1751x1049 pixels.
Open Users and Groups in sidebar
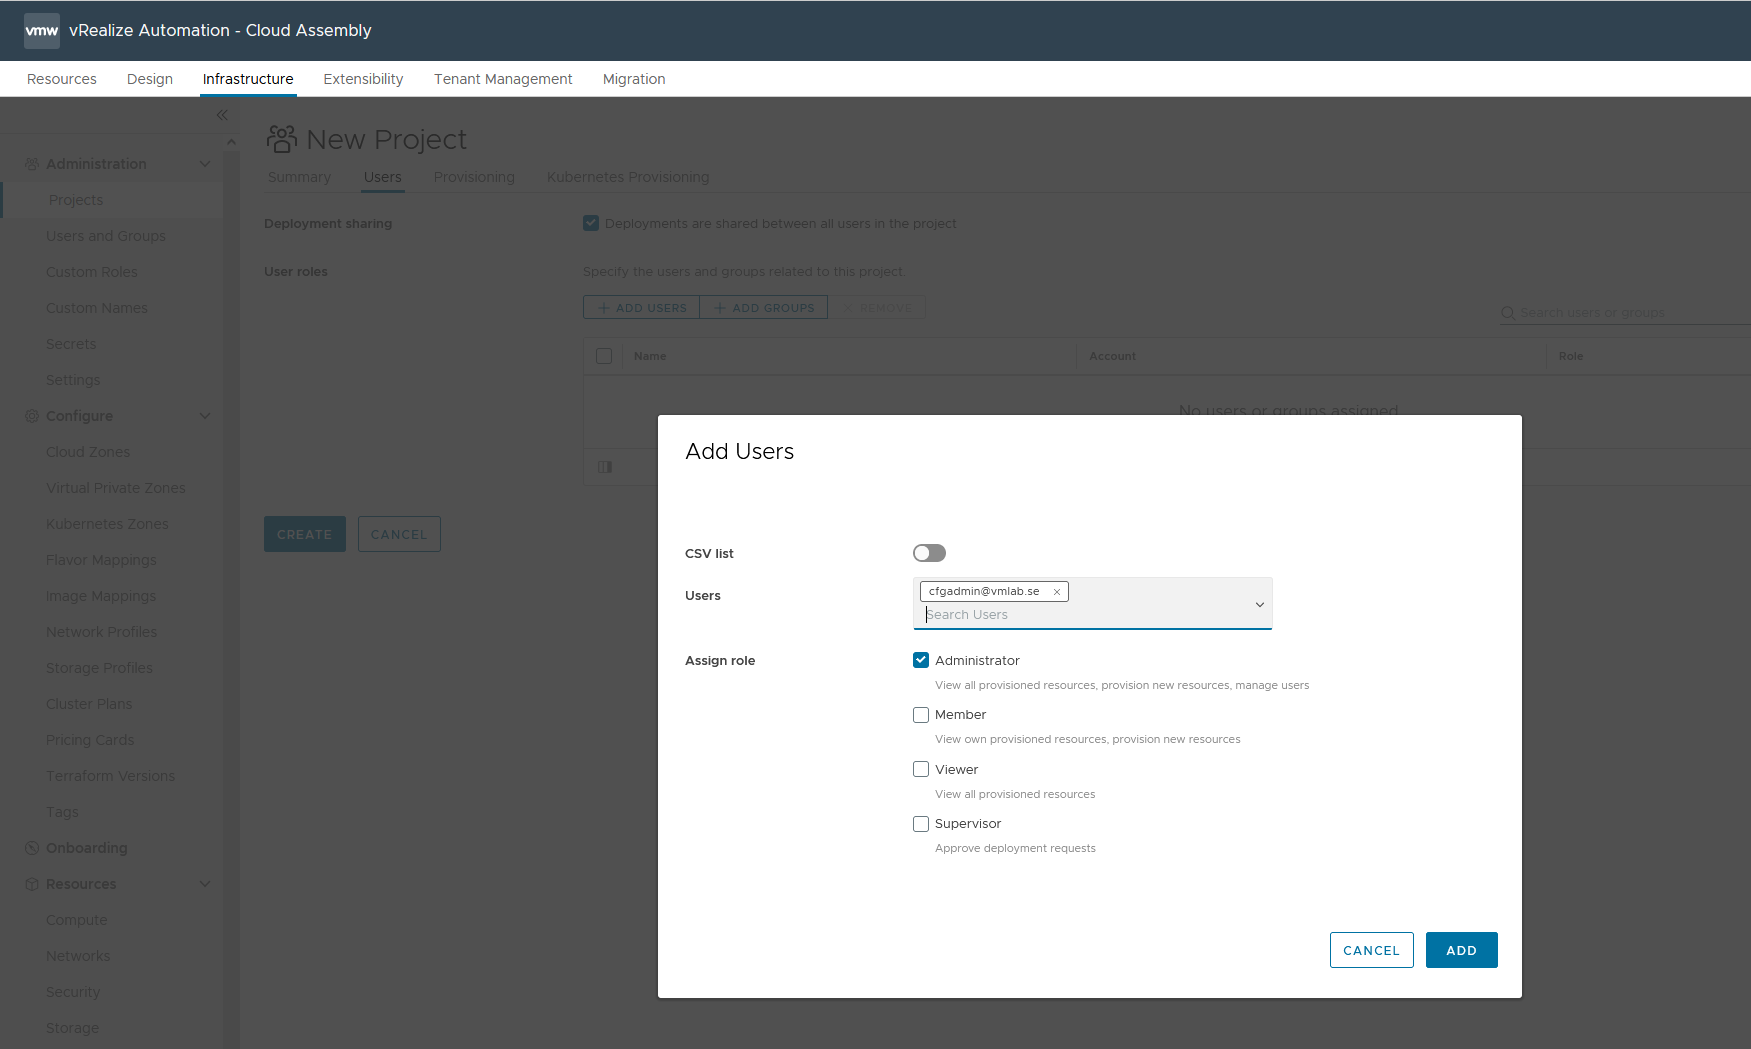click(106, 236)
